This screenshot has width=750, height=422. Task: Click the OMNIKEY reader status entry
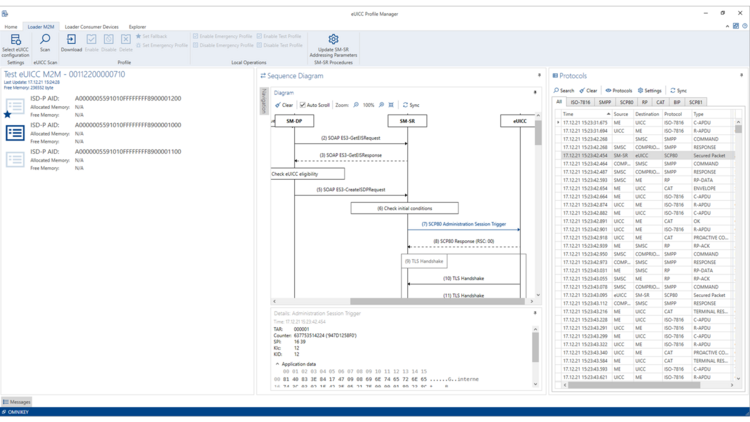(x=15, y=412)
